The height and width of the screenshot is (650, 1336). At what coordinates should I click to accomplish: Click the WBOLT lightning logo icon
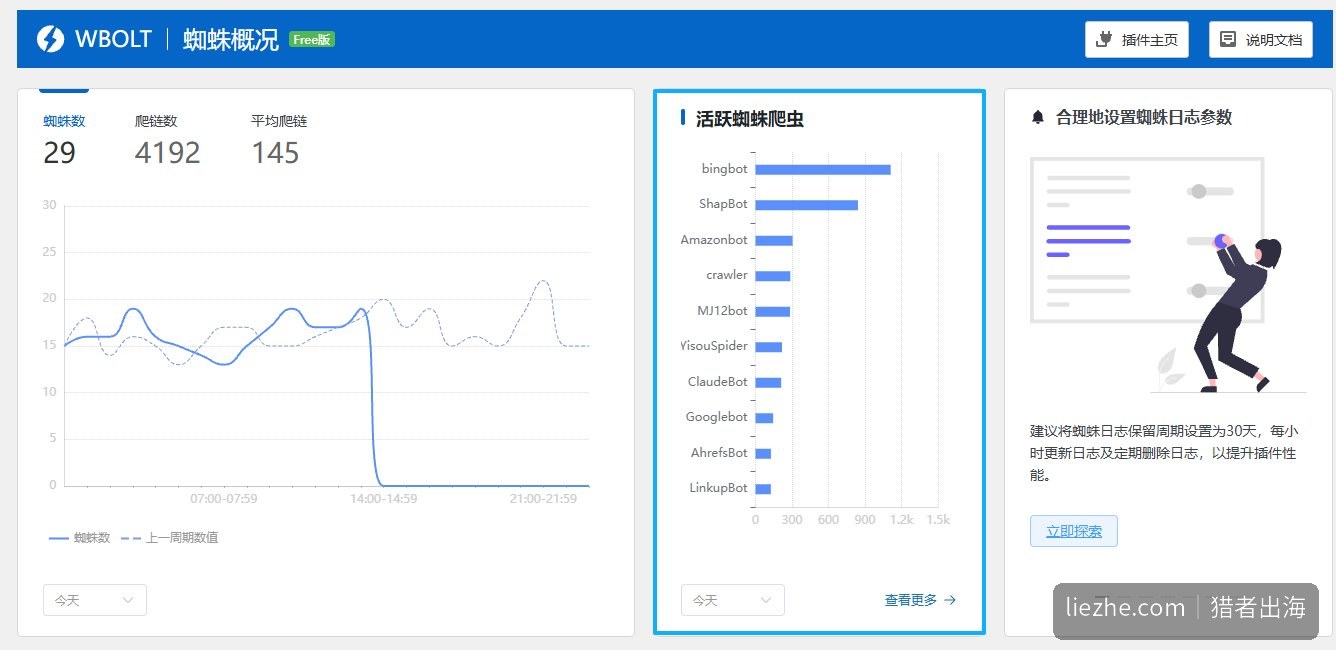tap(50, 39)
